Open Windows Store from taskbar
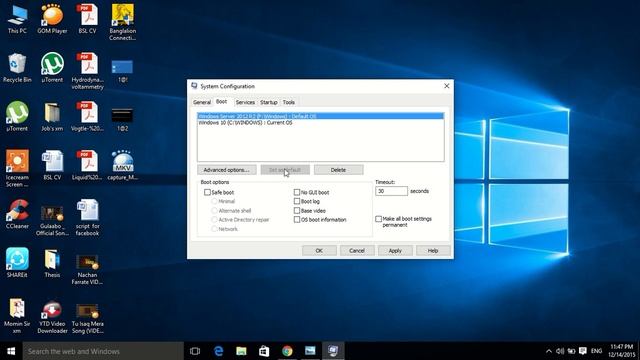The width and height of the screenshot is (640, 360). pos(264,351)
